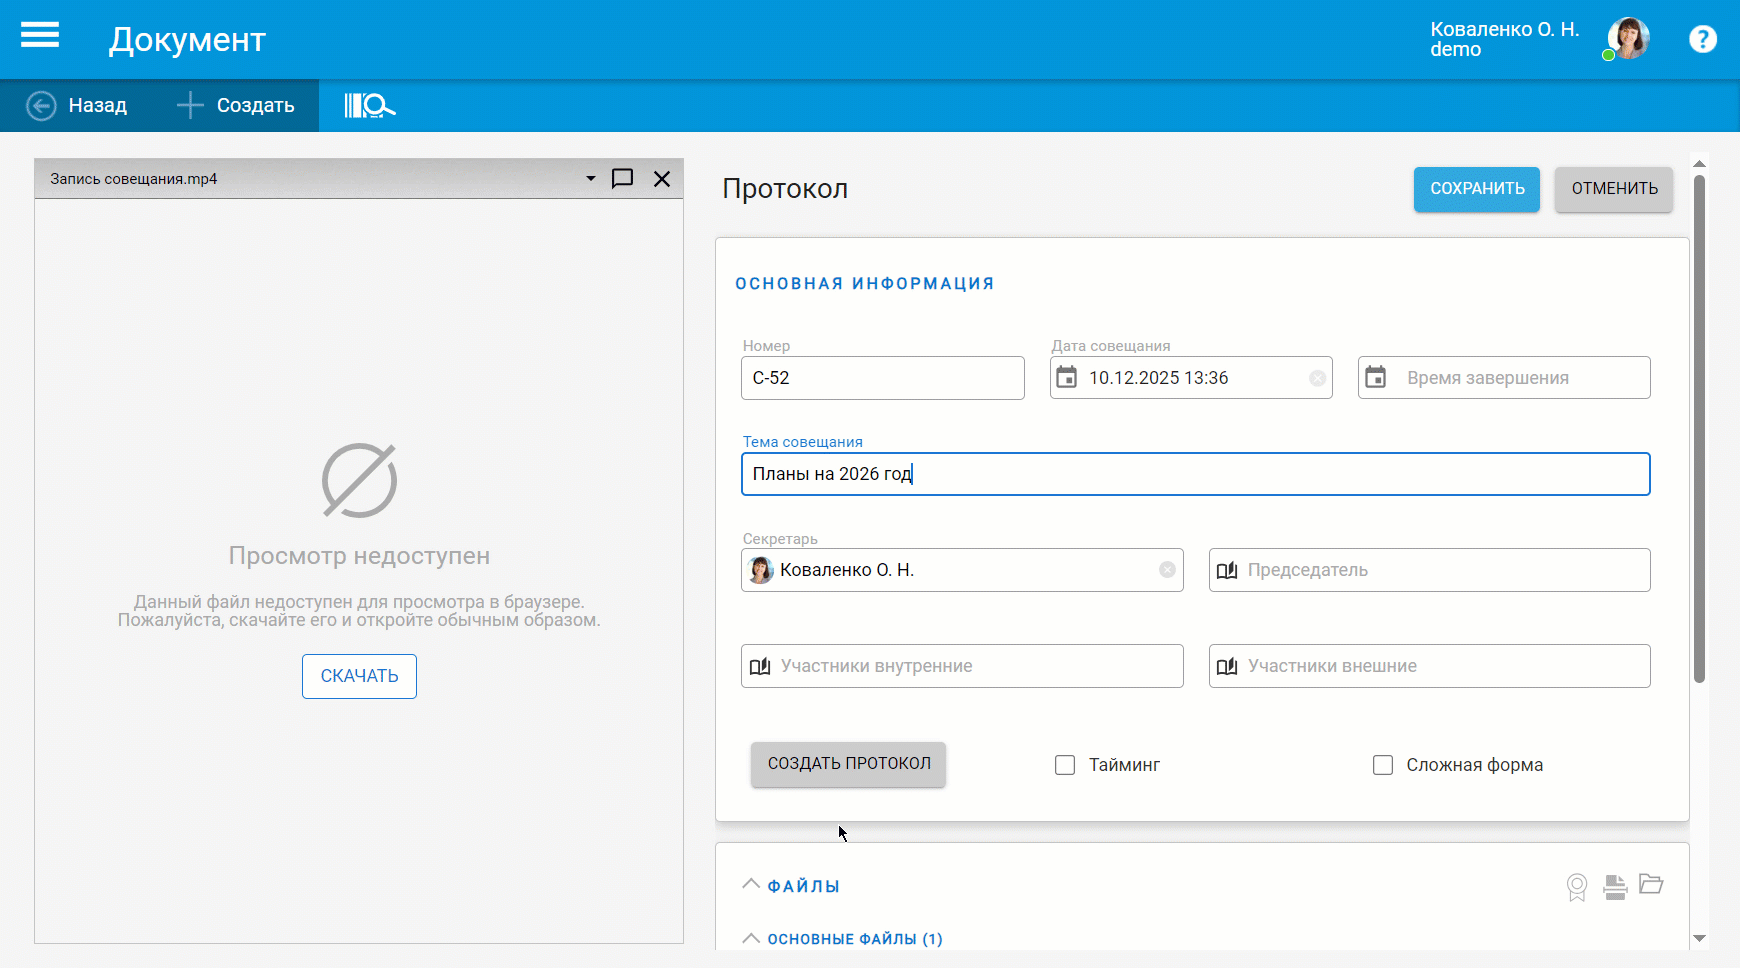
Task: Click the signature certificate icon in Файлы
Action: click(1577, 886)
